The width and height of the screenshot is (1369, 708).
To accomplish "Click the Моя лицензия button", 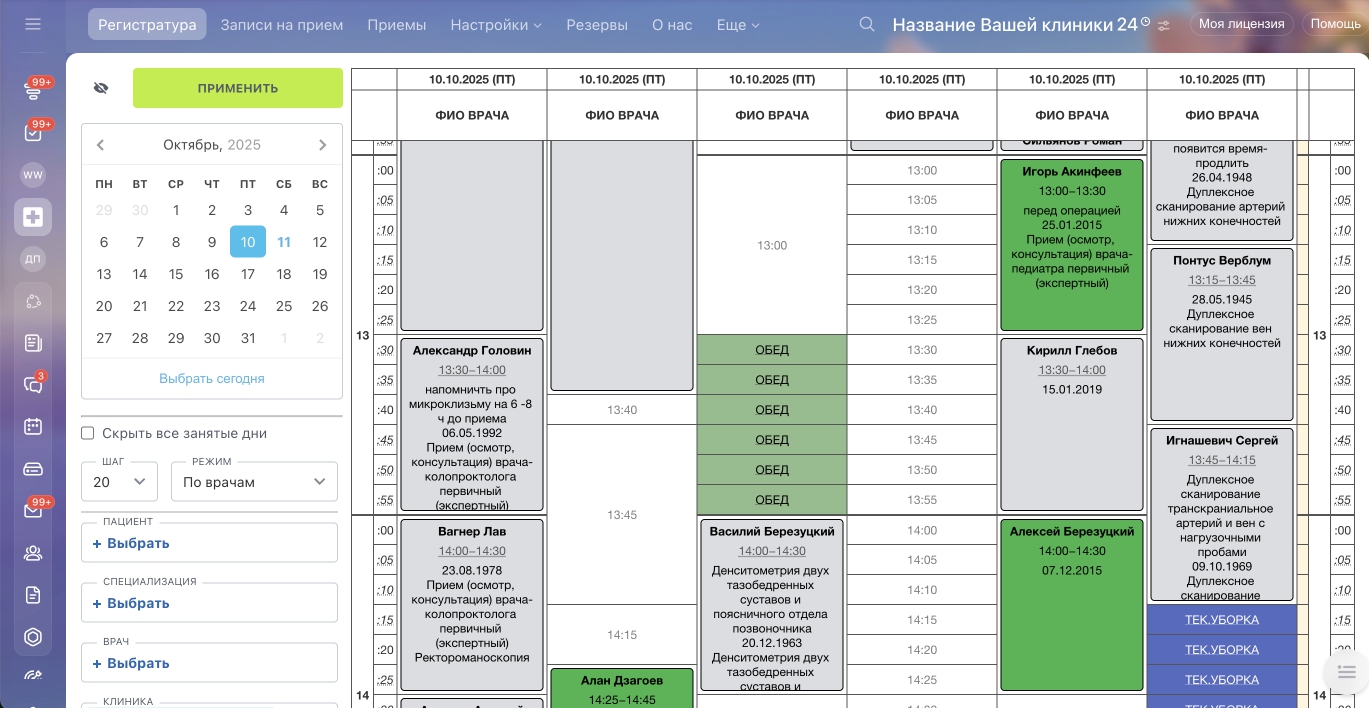I will pos(1241,24).
